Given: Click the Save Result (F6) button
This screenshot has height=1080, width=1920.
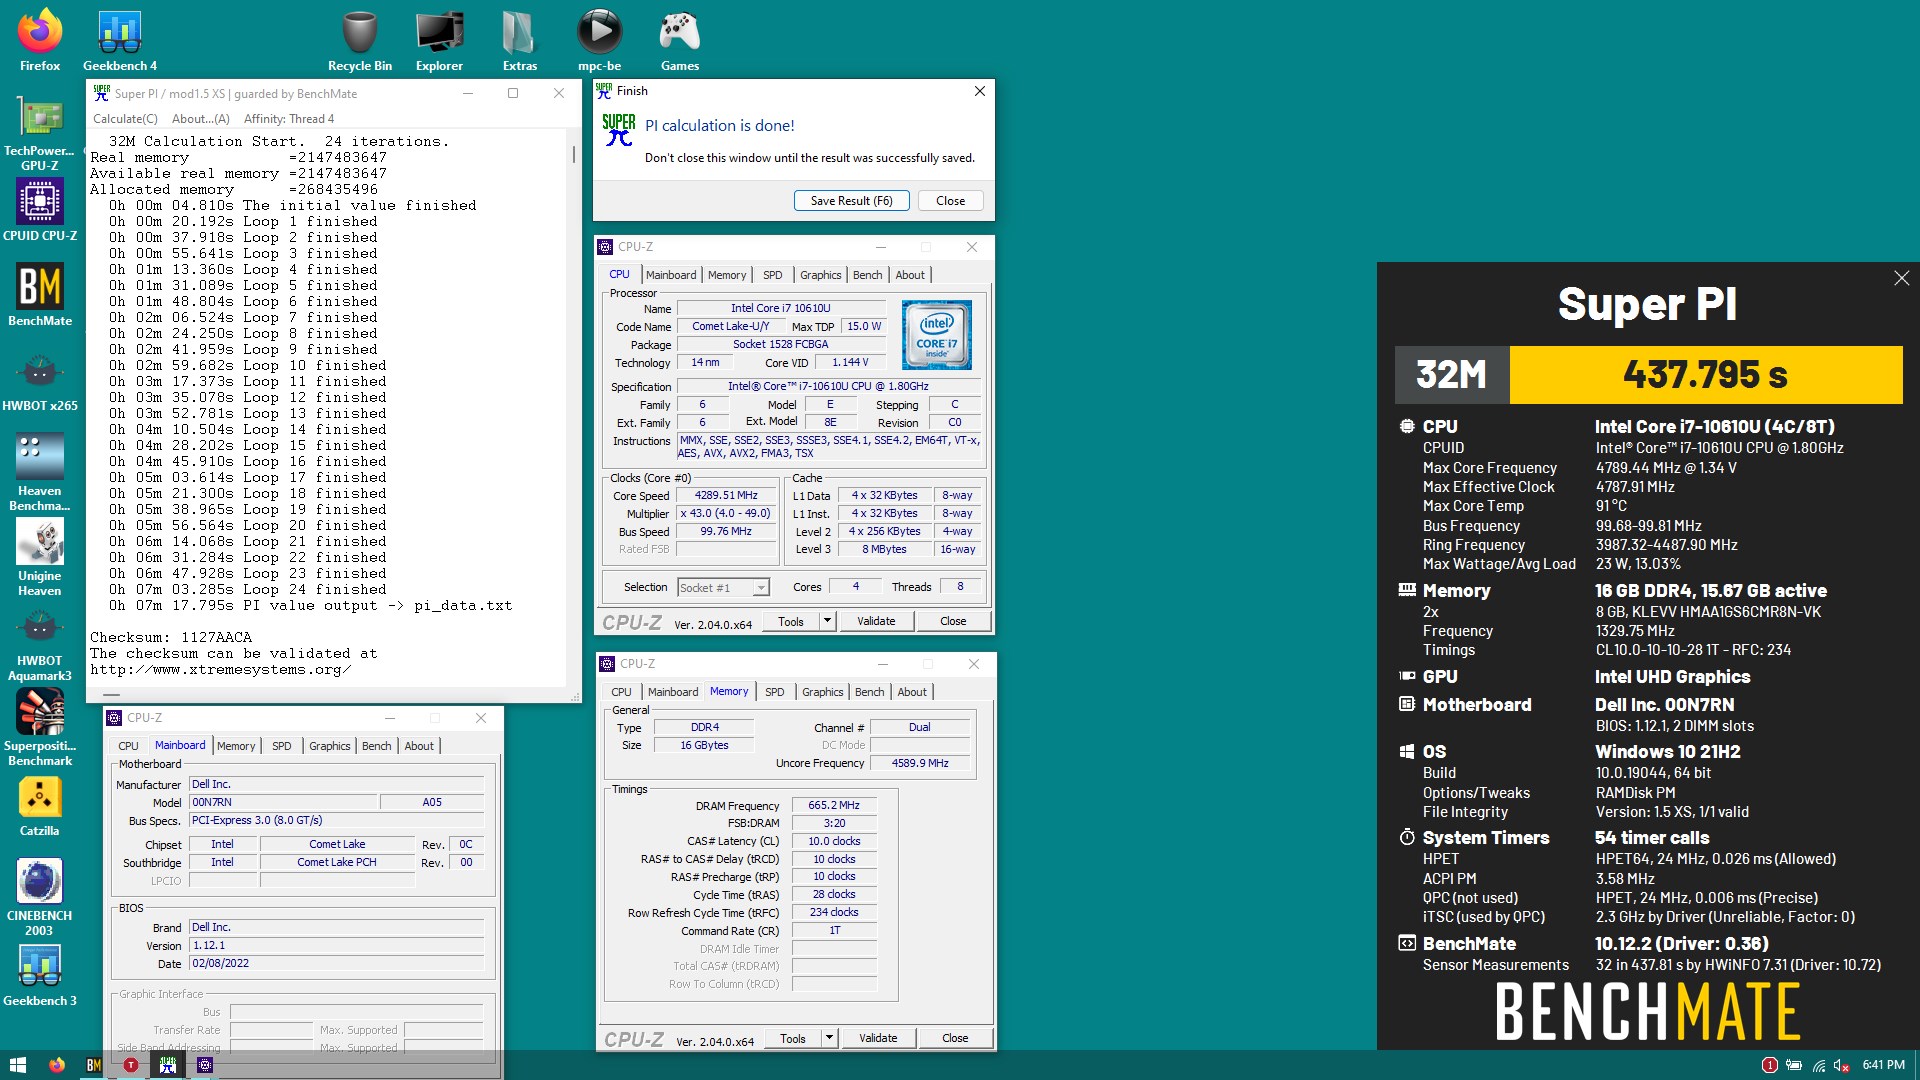Looking at the screenshot, I should coord(851,201).
